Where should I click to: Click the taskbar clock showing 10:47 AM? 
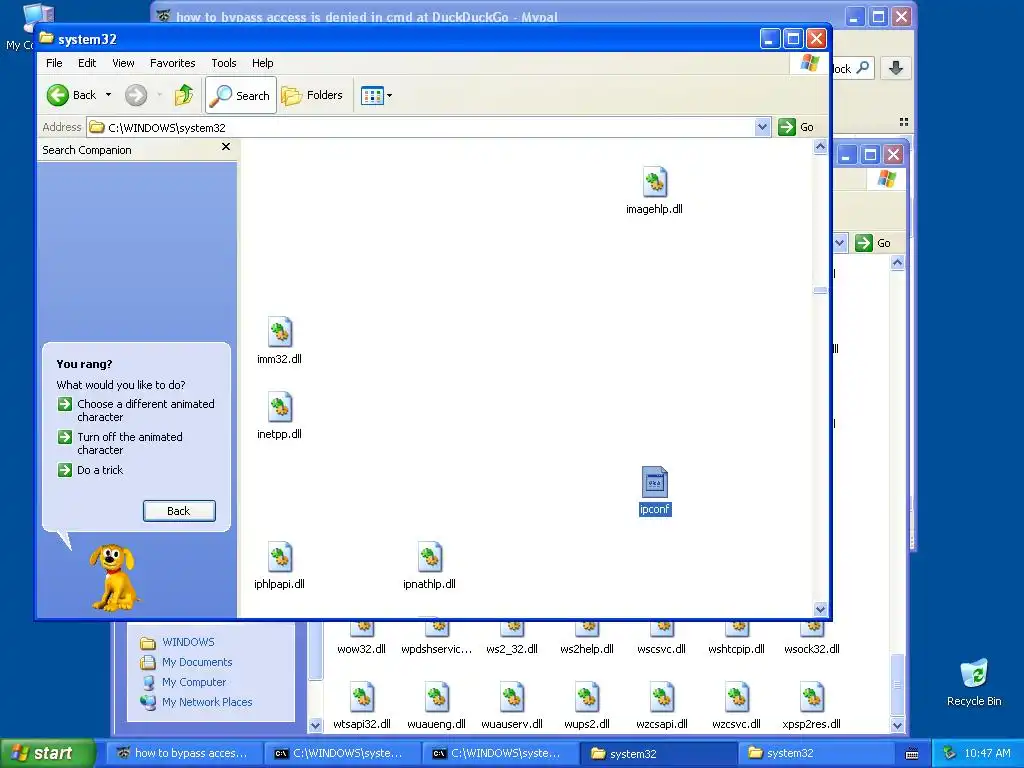tap(987, 753)
